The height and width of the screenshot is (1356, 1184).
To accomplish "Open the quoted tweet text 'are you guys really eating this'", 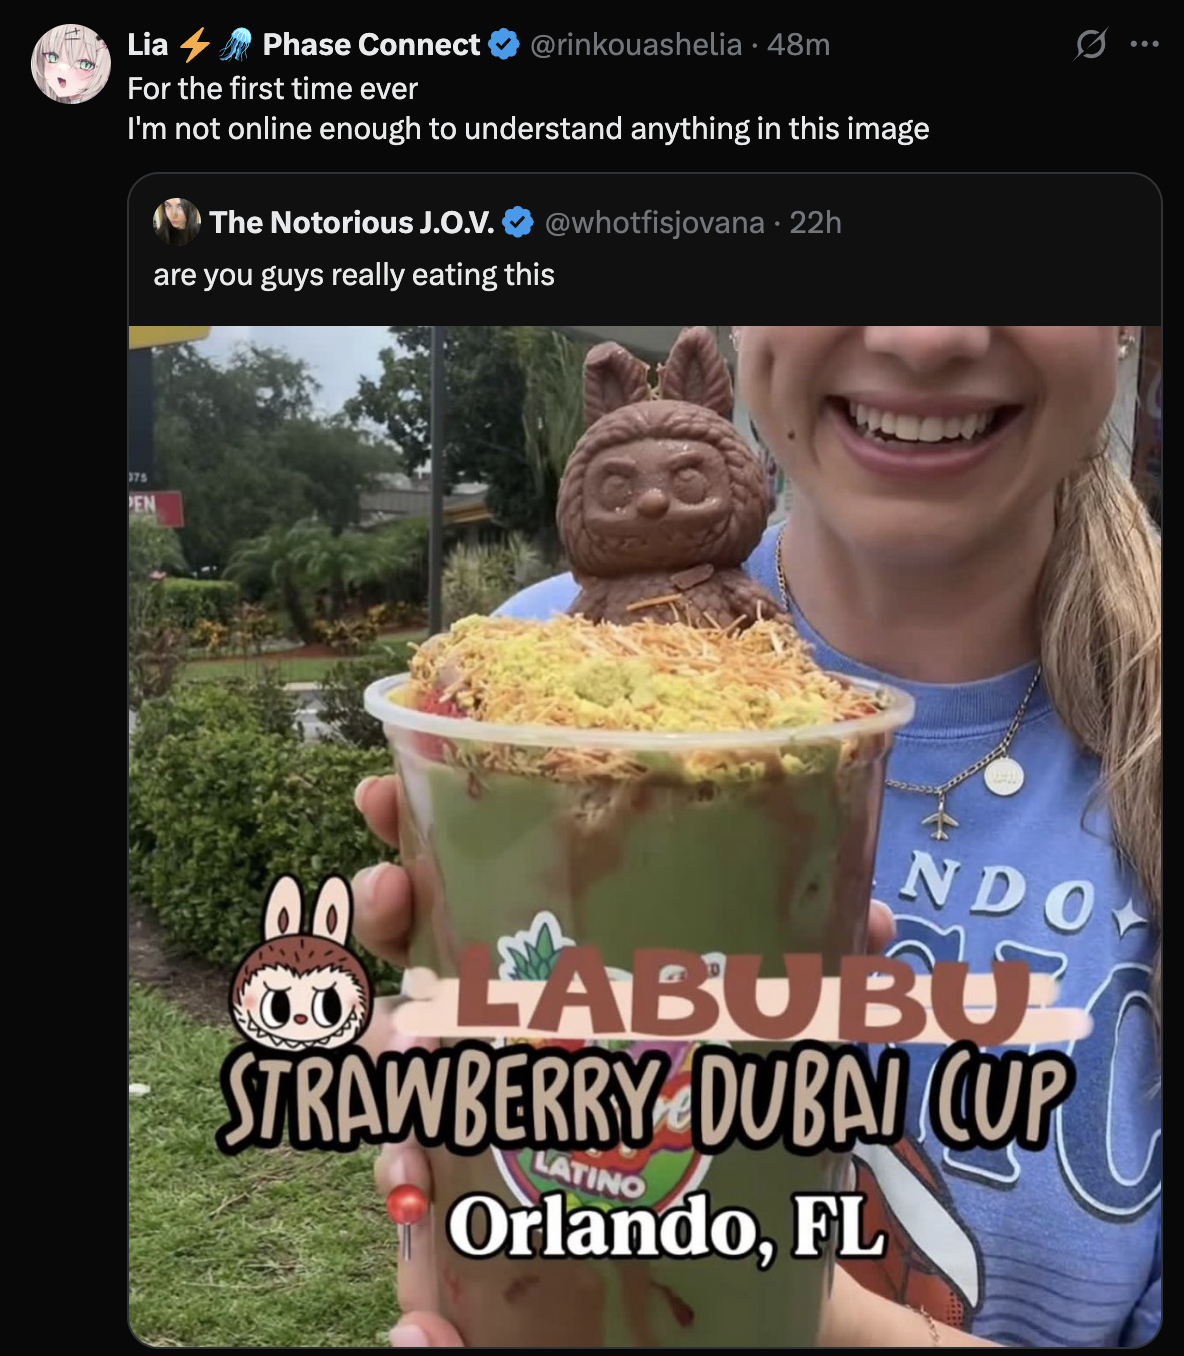I will [354, 275].
